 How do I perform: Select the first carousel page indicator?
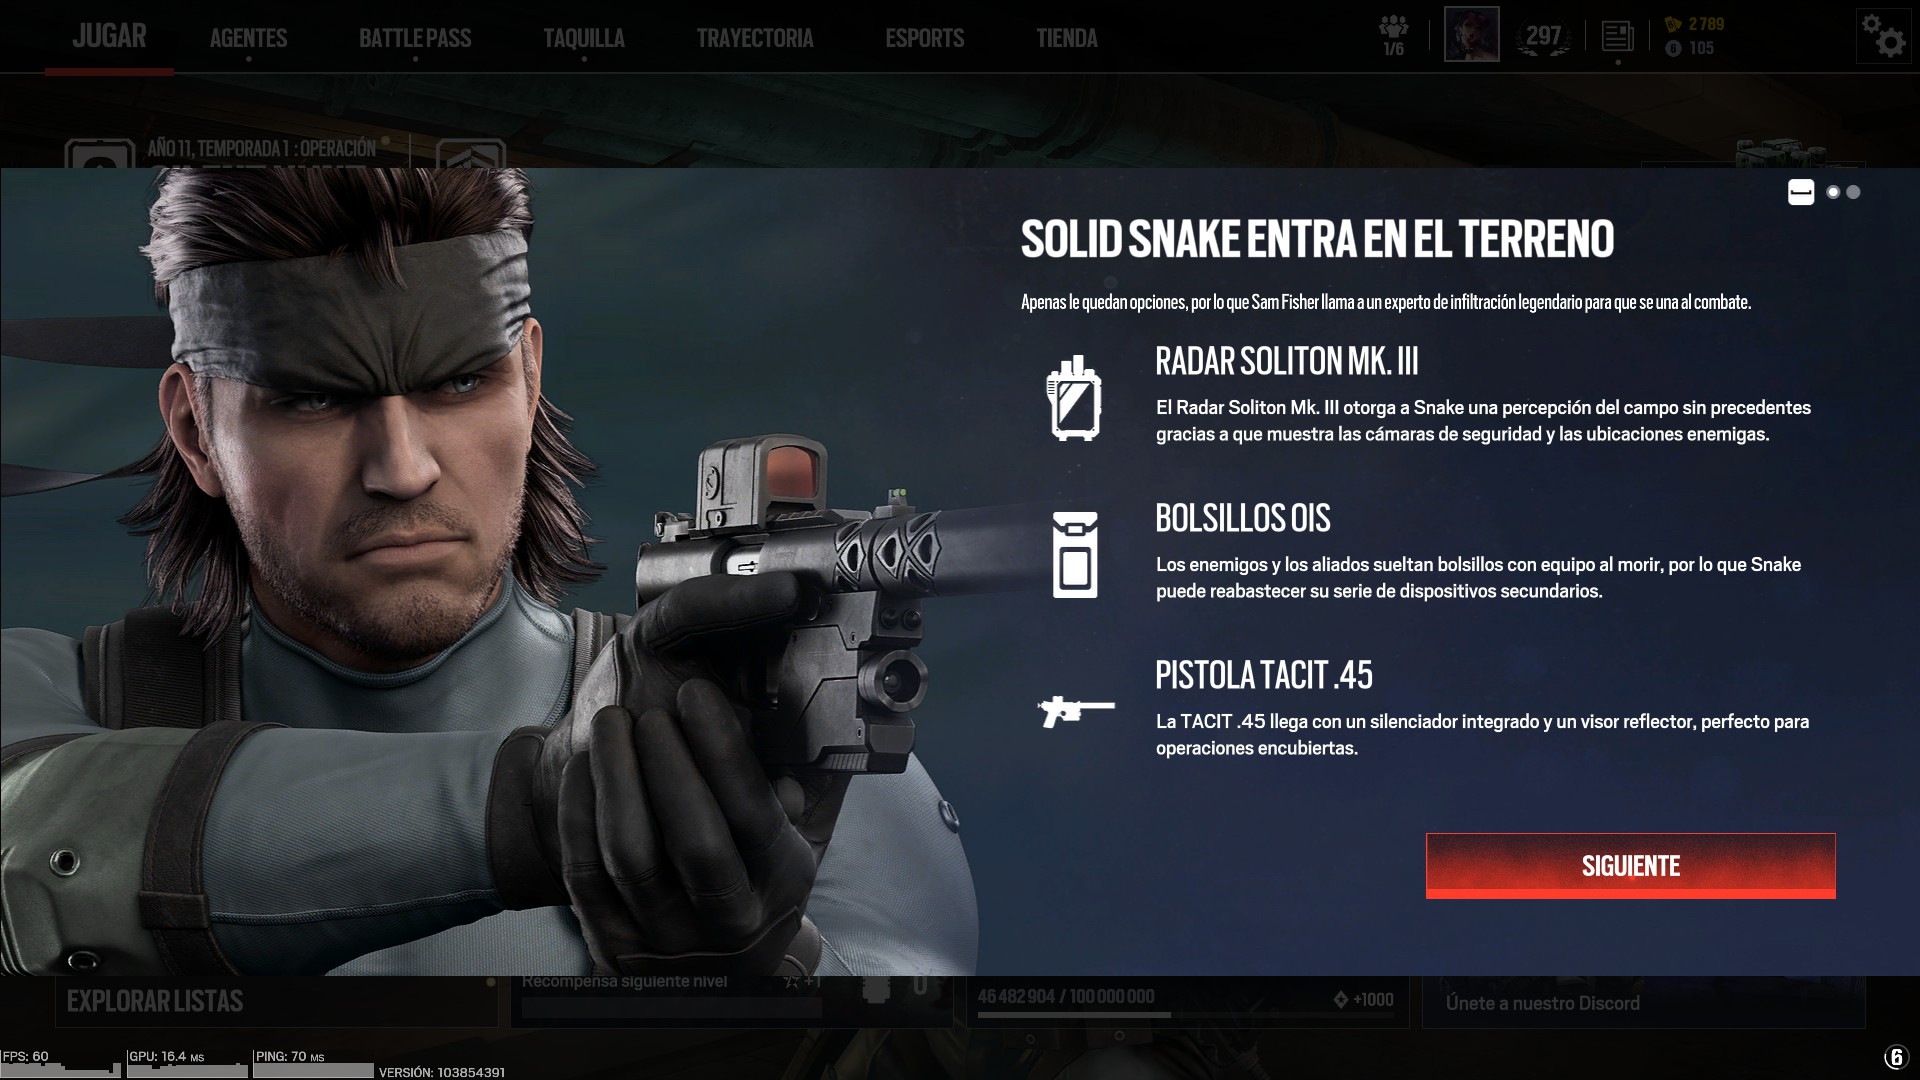(x=1801, y=192)
